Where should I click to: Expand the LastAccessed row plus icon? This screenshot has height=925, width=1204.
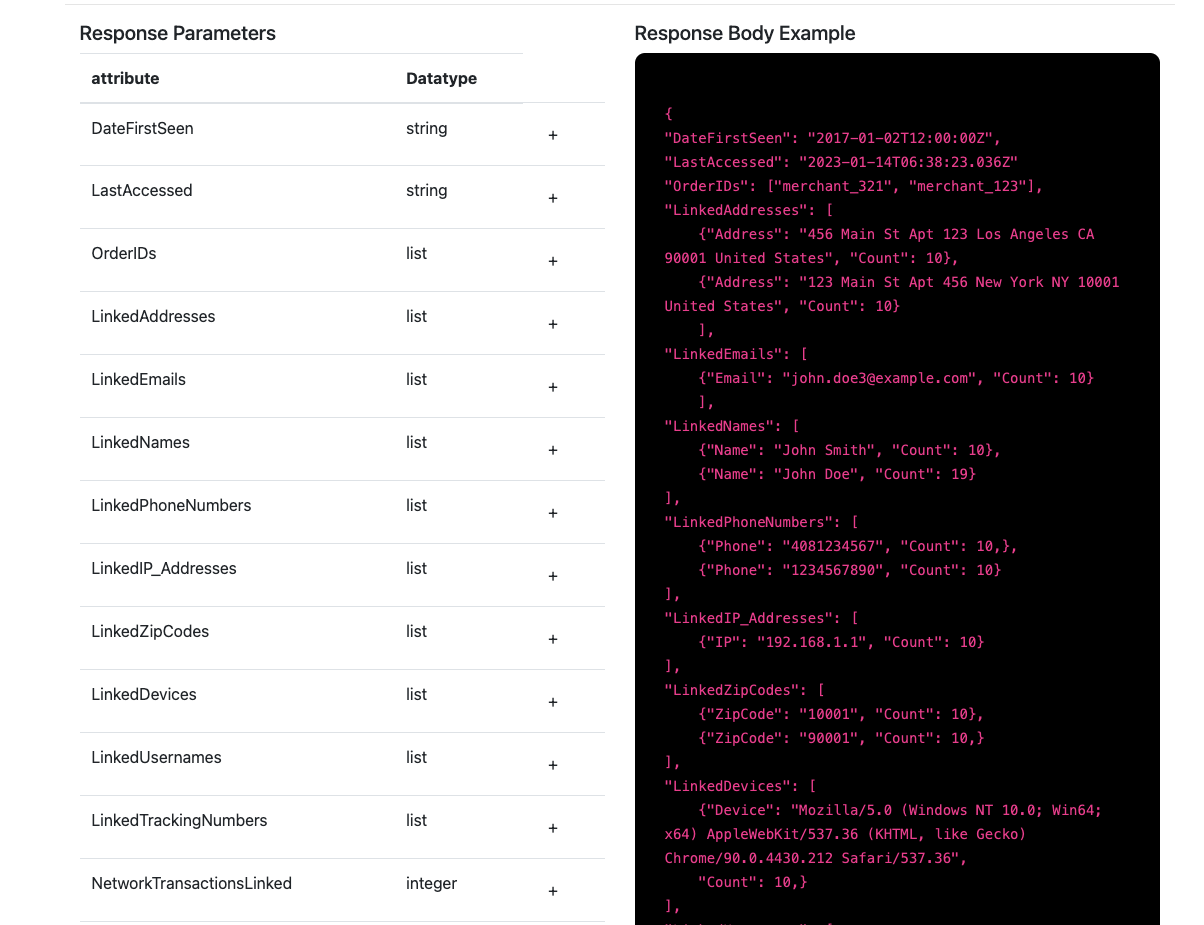[553, 198]
